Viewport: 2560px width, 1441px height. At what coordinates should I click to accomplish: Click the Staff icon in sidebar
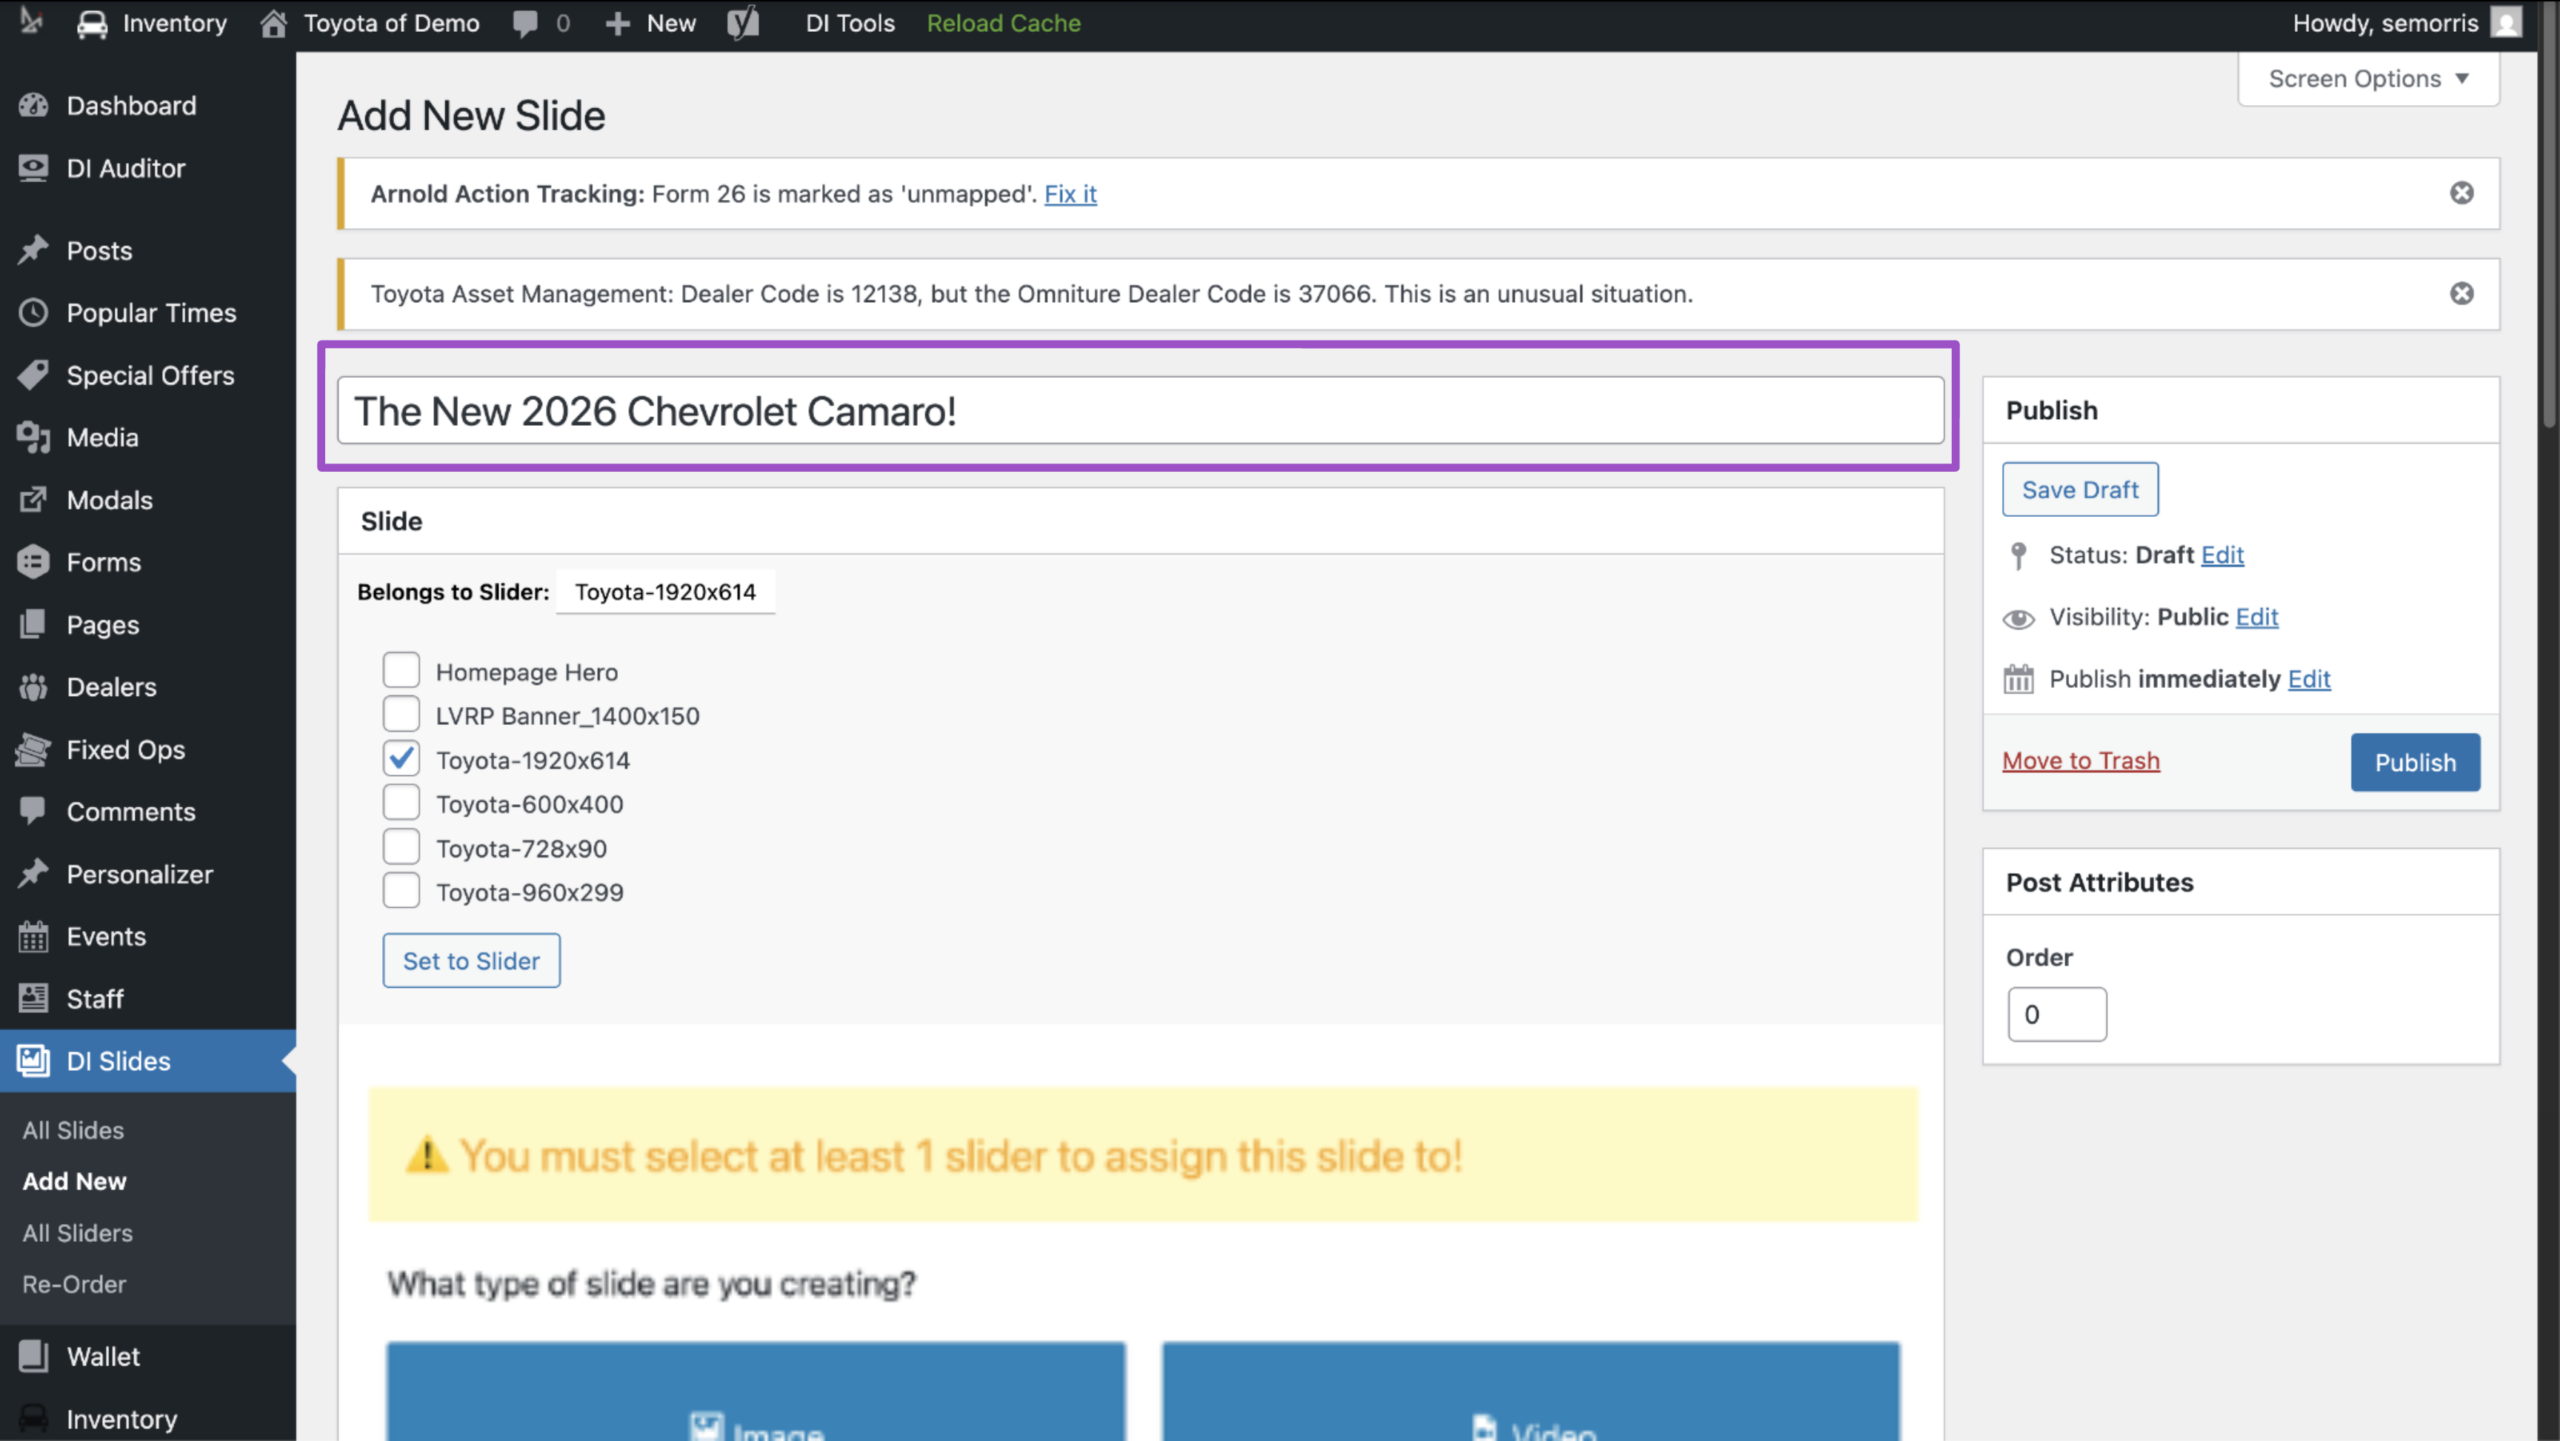click(x=33, y=998)
